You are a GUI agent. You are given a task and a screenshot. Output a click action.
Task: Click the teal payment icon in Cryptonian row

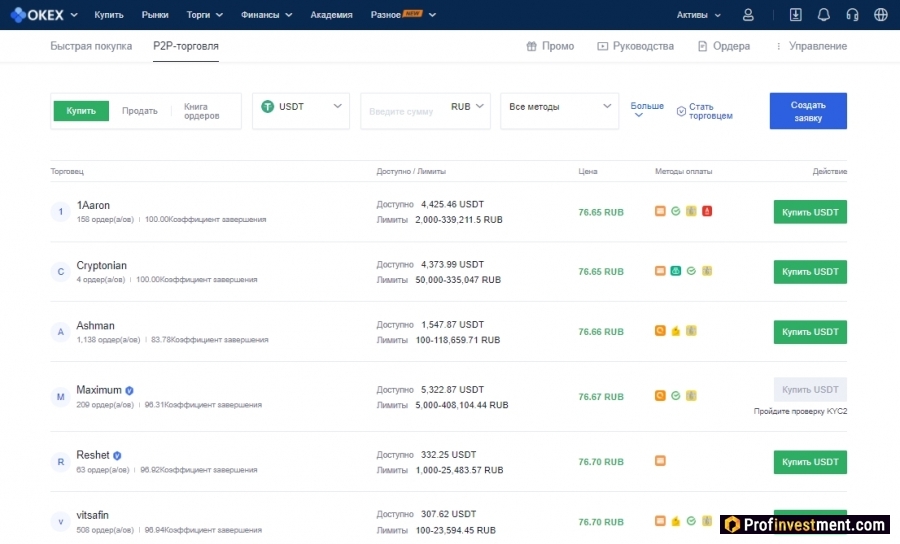tap(676, 271)
